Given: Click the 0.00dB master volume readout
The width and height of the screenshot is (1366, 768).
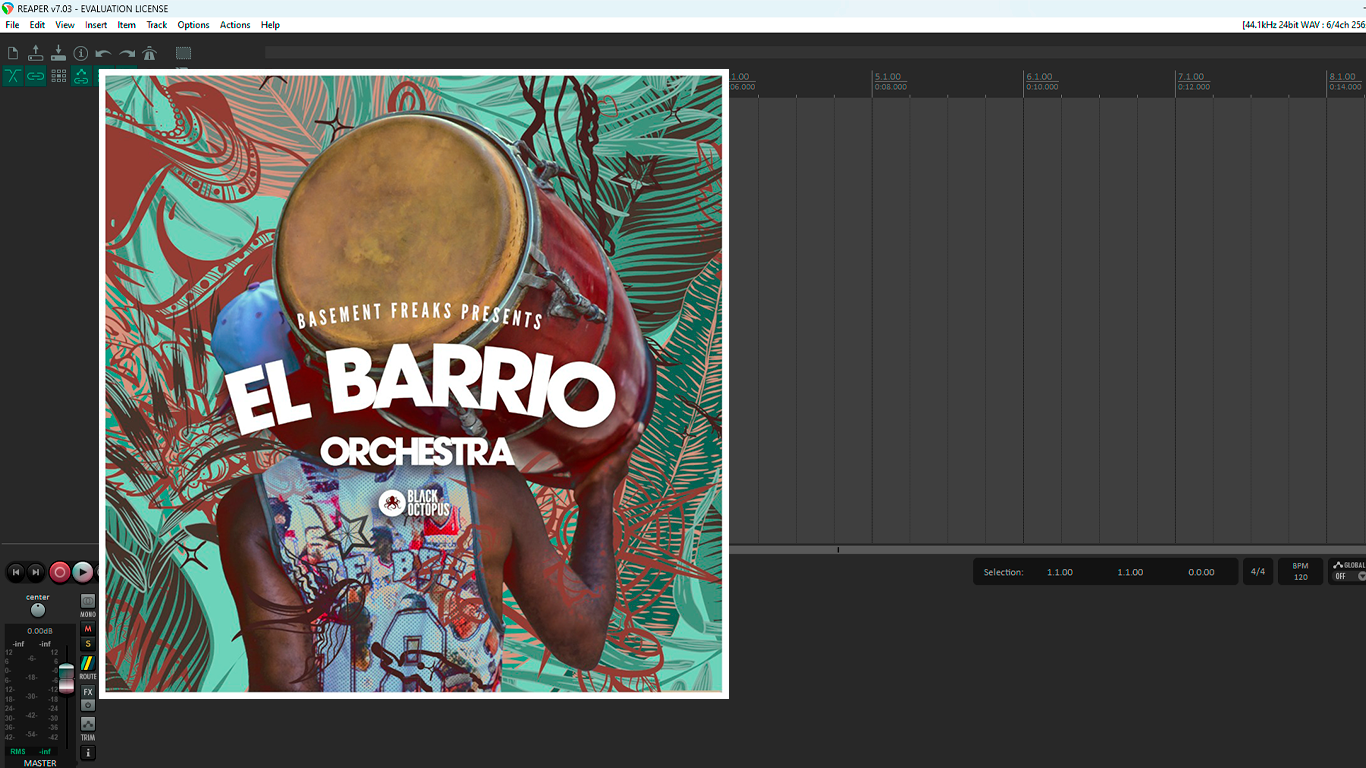Looking at the screenshot, I should click(40, 631).
